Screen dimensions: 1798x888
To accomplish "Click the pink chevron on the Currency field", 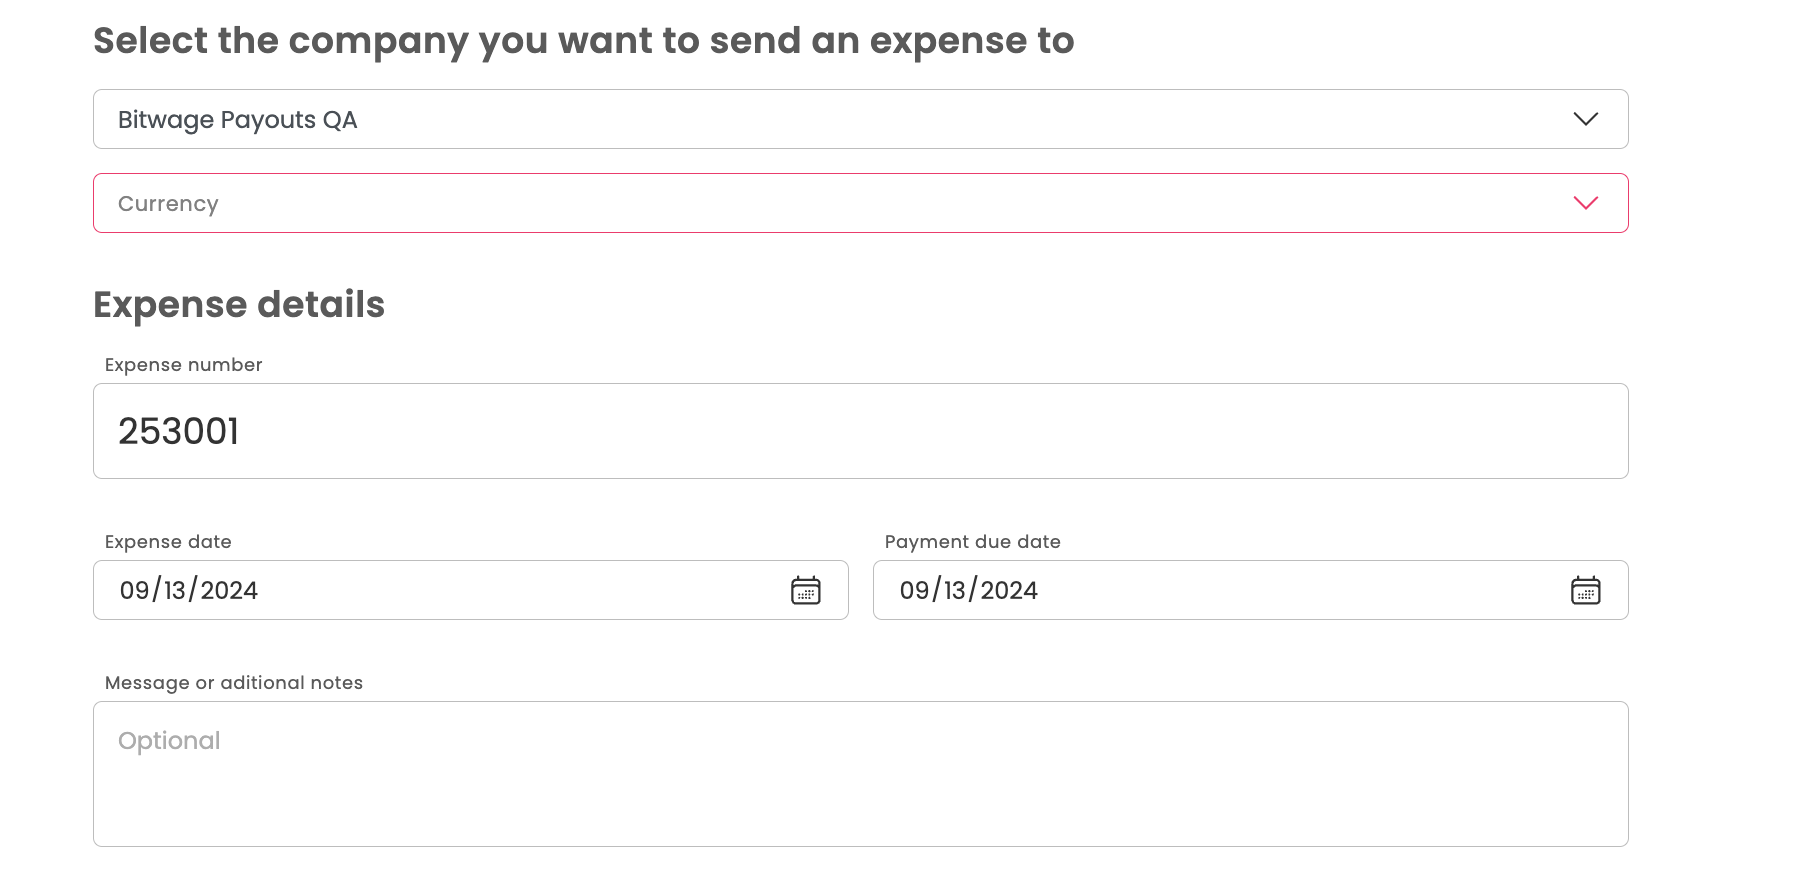I will 1585,203.
